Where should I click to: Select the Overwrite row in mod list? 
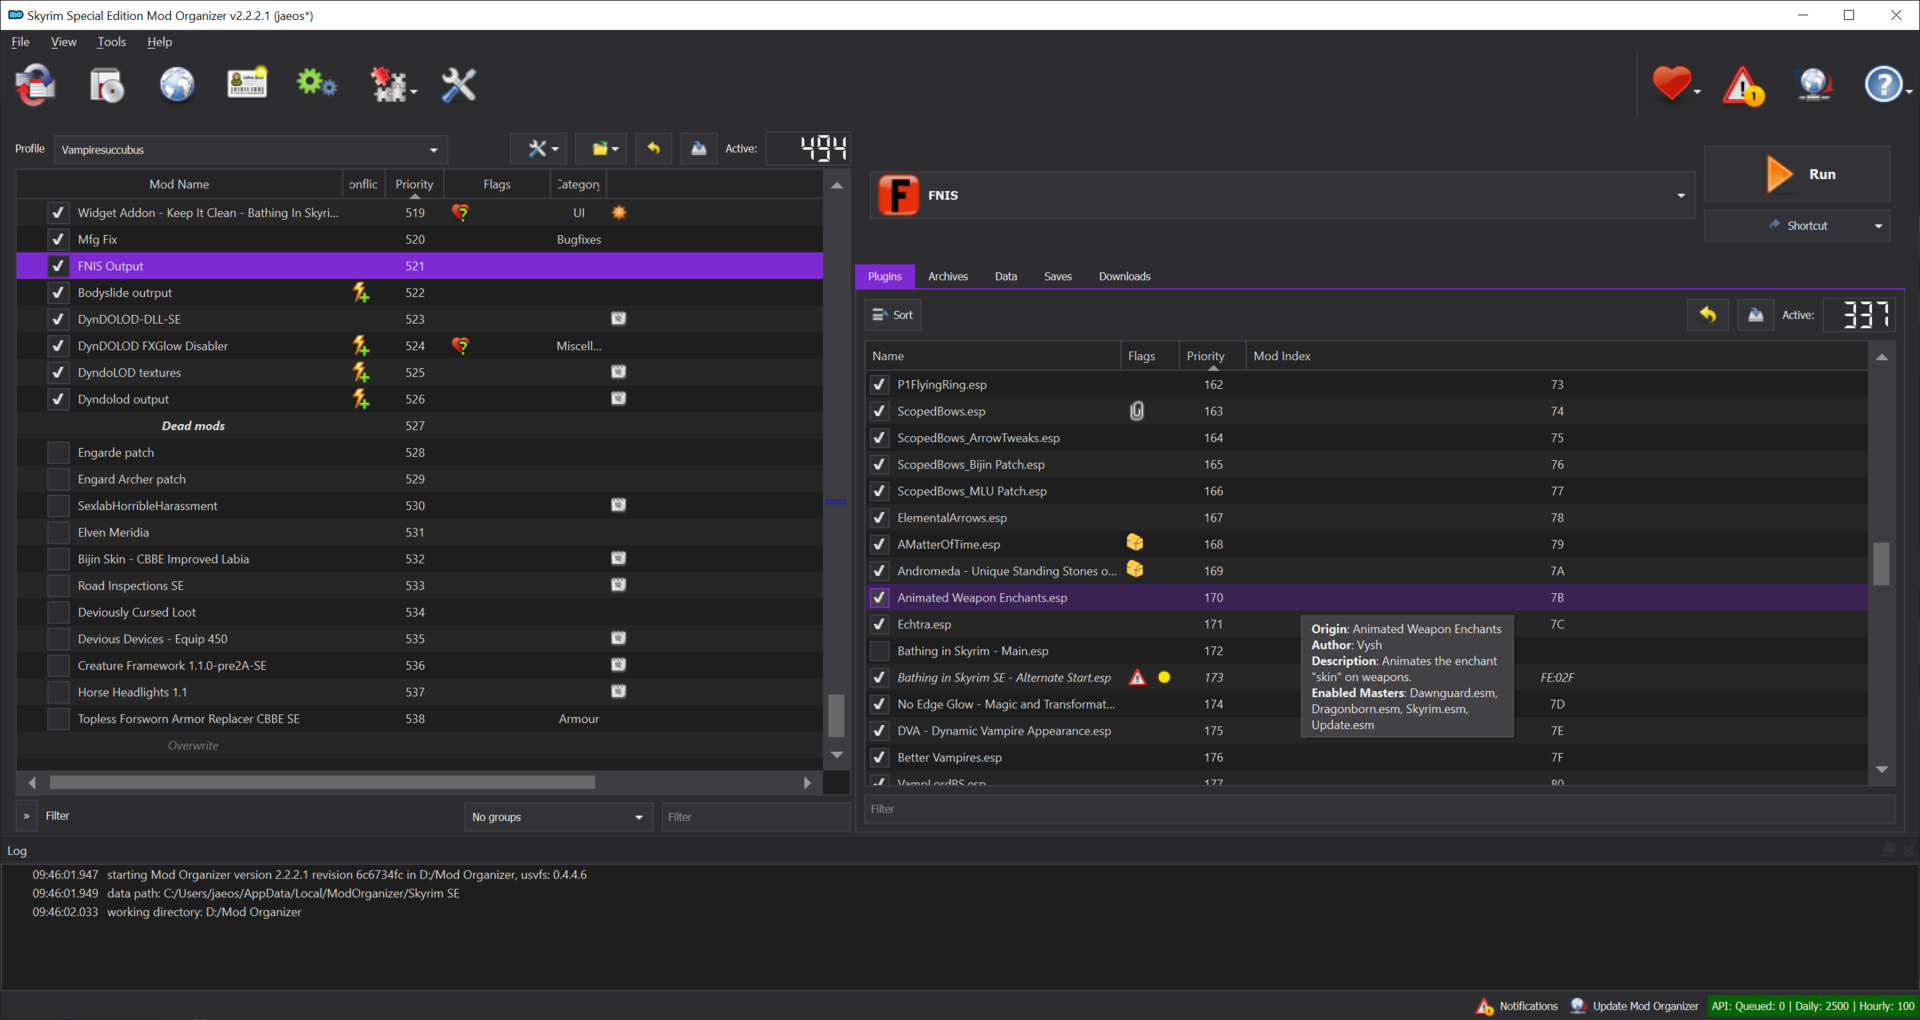point(419,746)
